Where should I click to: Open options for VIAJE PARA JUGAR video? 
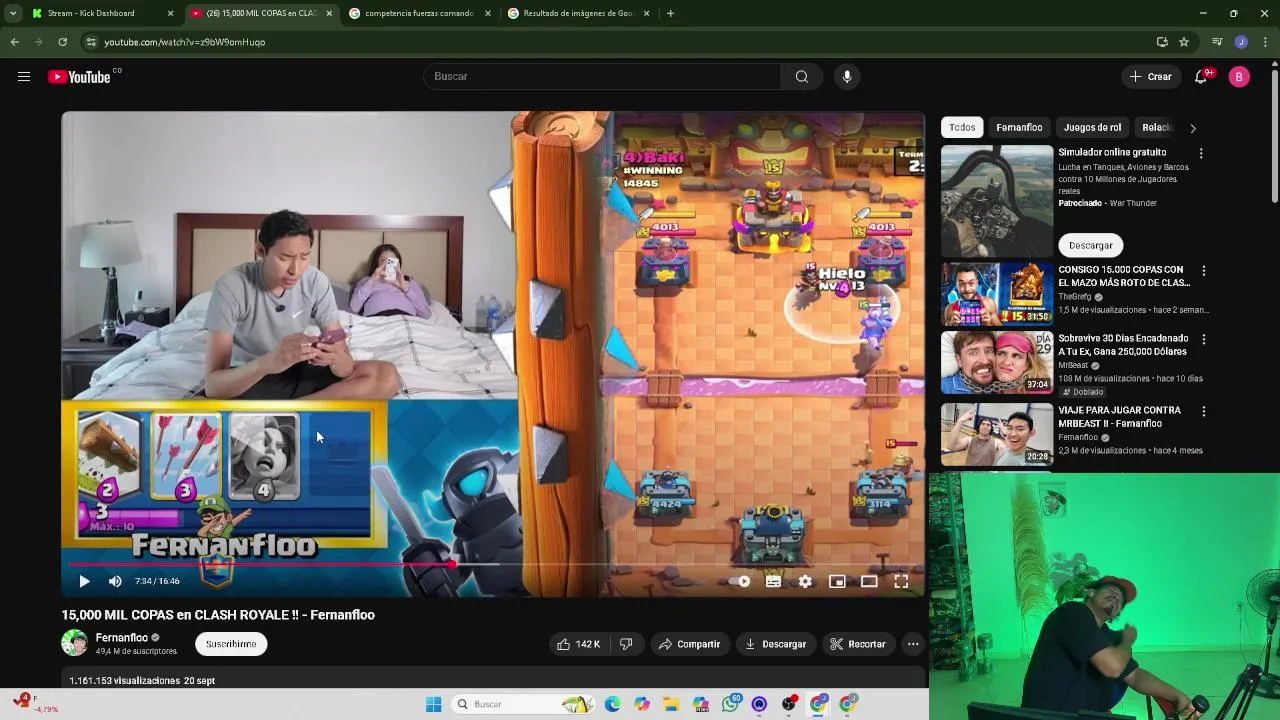(x=1203, y=411)
